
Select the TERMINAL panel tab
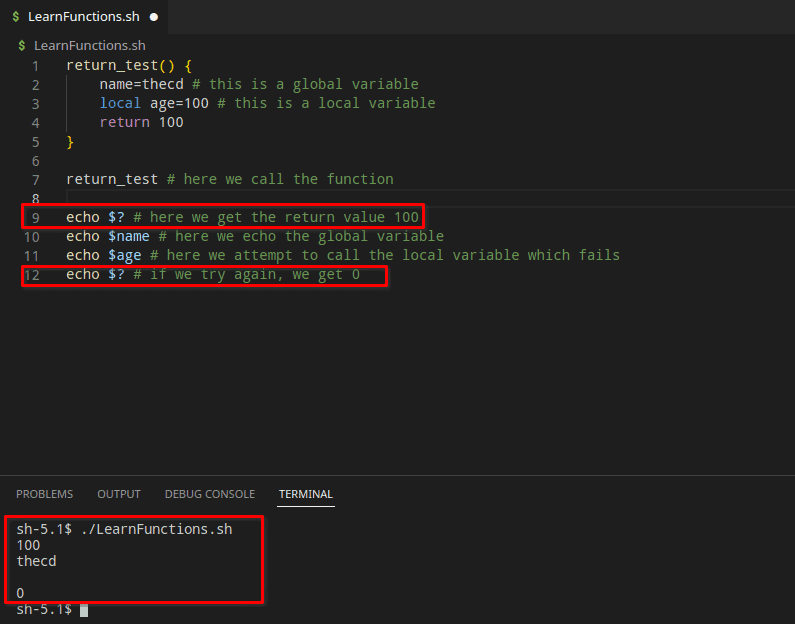(306, 494)
